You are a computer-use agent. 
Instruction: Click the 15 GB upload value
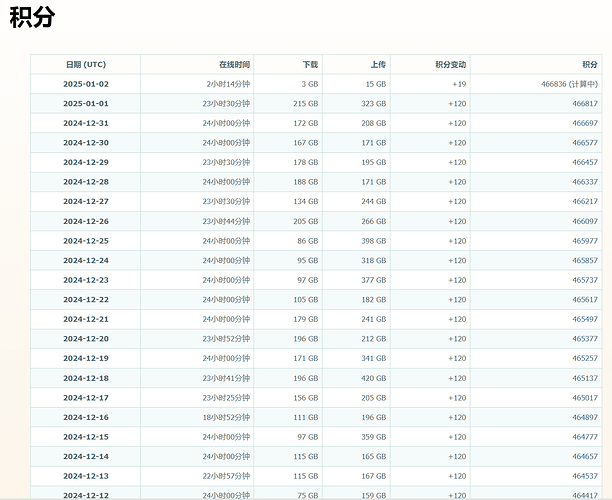point(376,84)
